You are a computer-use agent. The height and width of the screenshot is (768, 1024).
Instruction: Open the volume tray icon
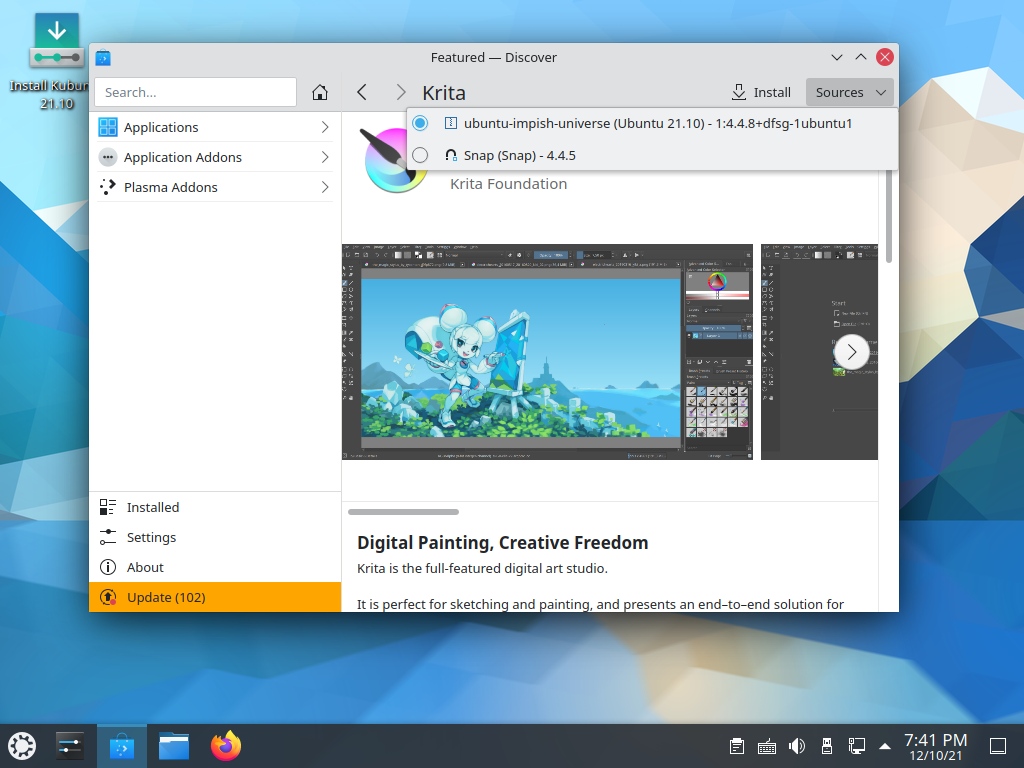tap(797, 746)
